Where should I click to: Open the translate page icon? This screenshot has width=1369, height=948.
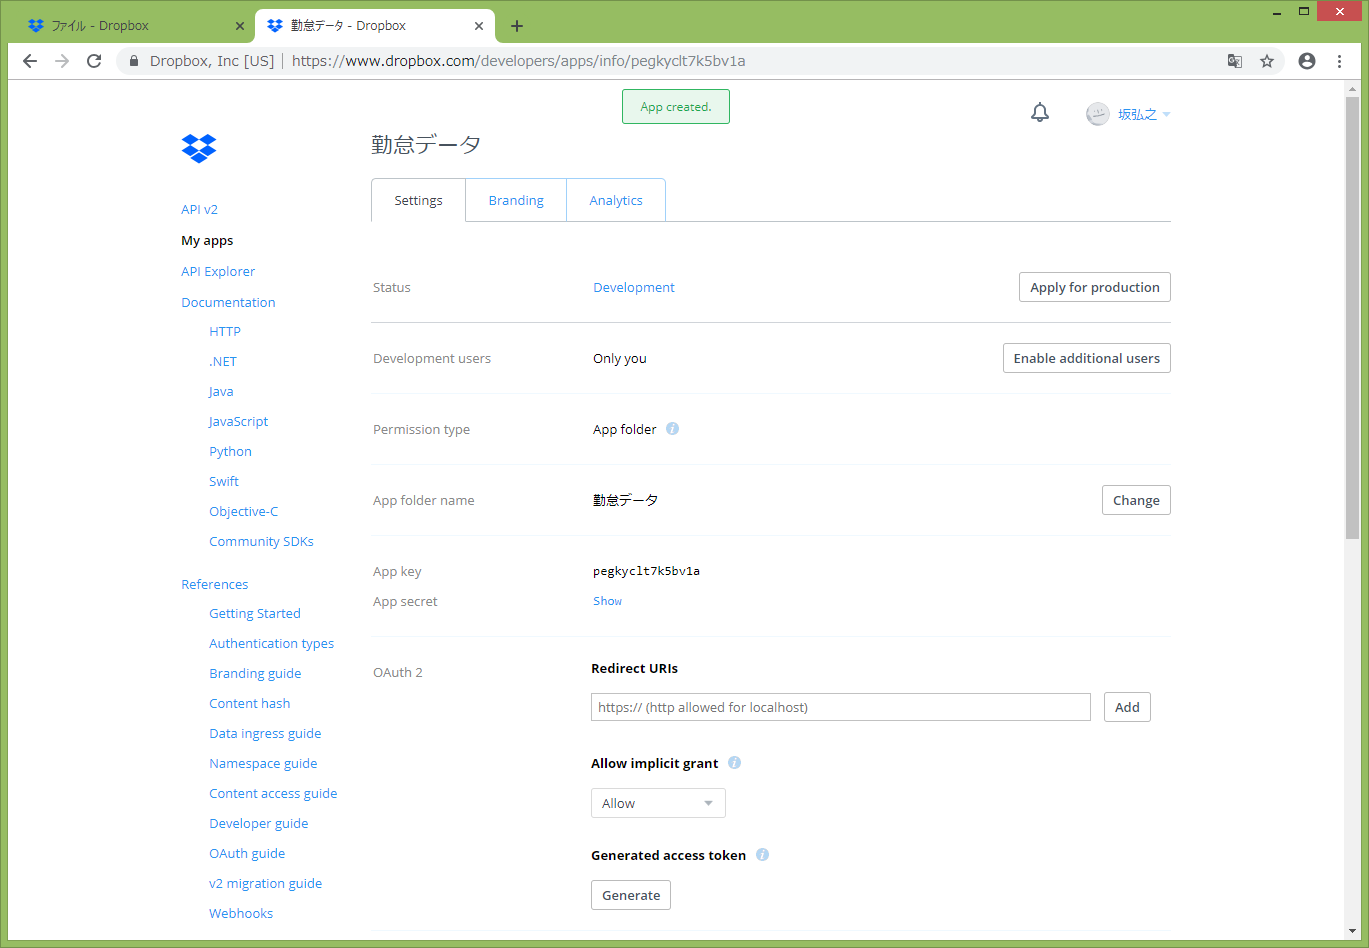coord(1235,61)
